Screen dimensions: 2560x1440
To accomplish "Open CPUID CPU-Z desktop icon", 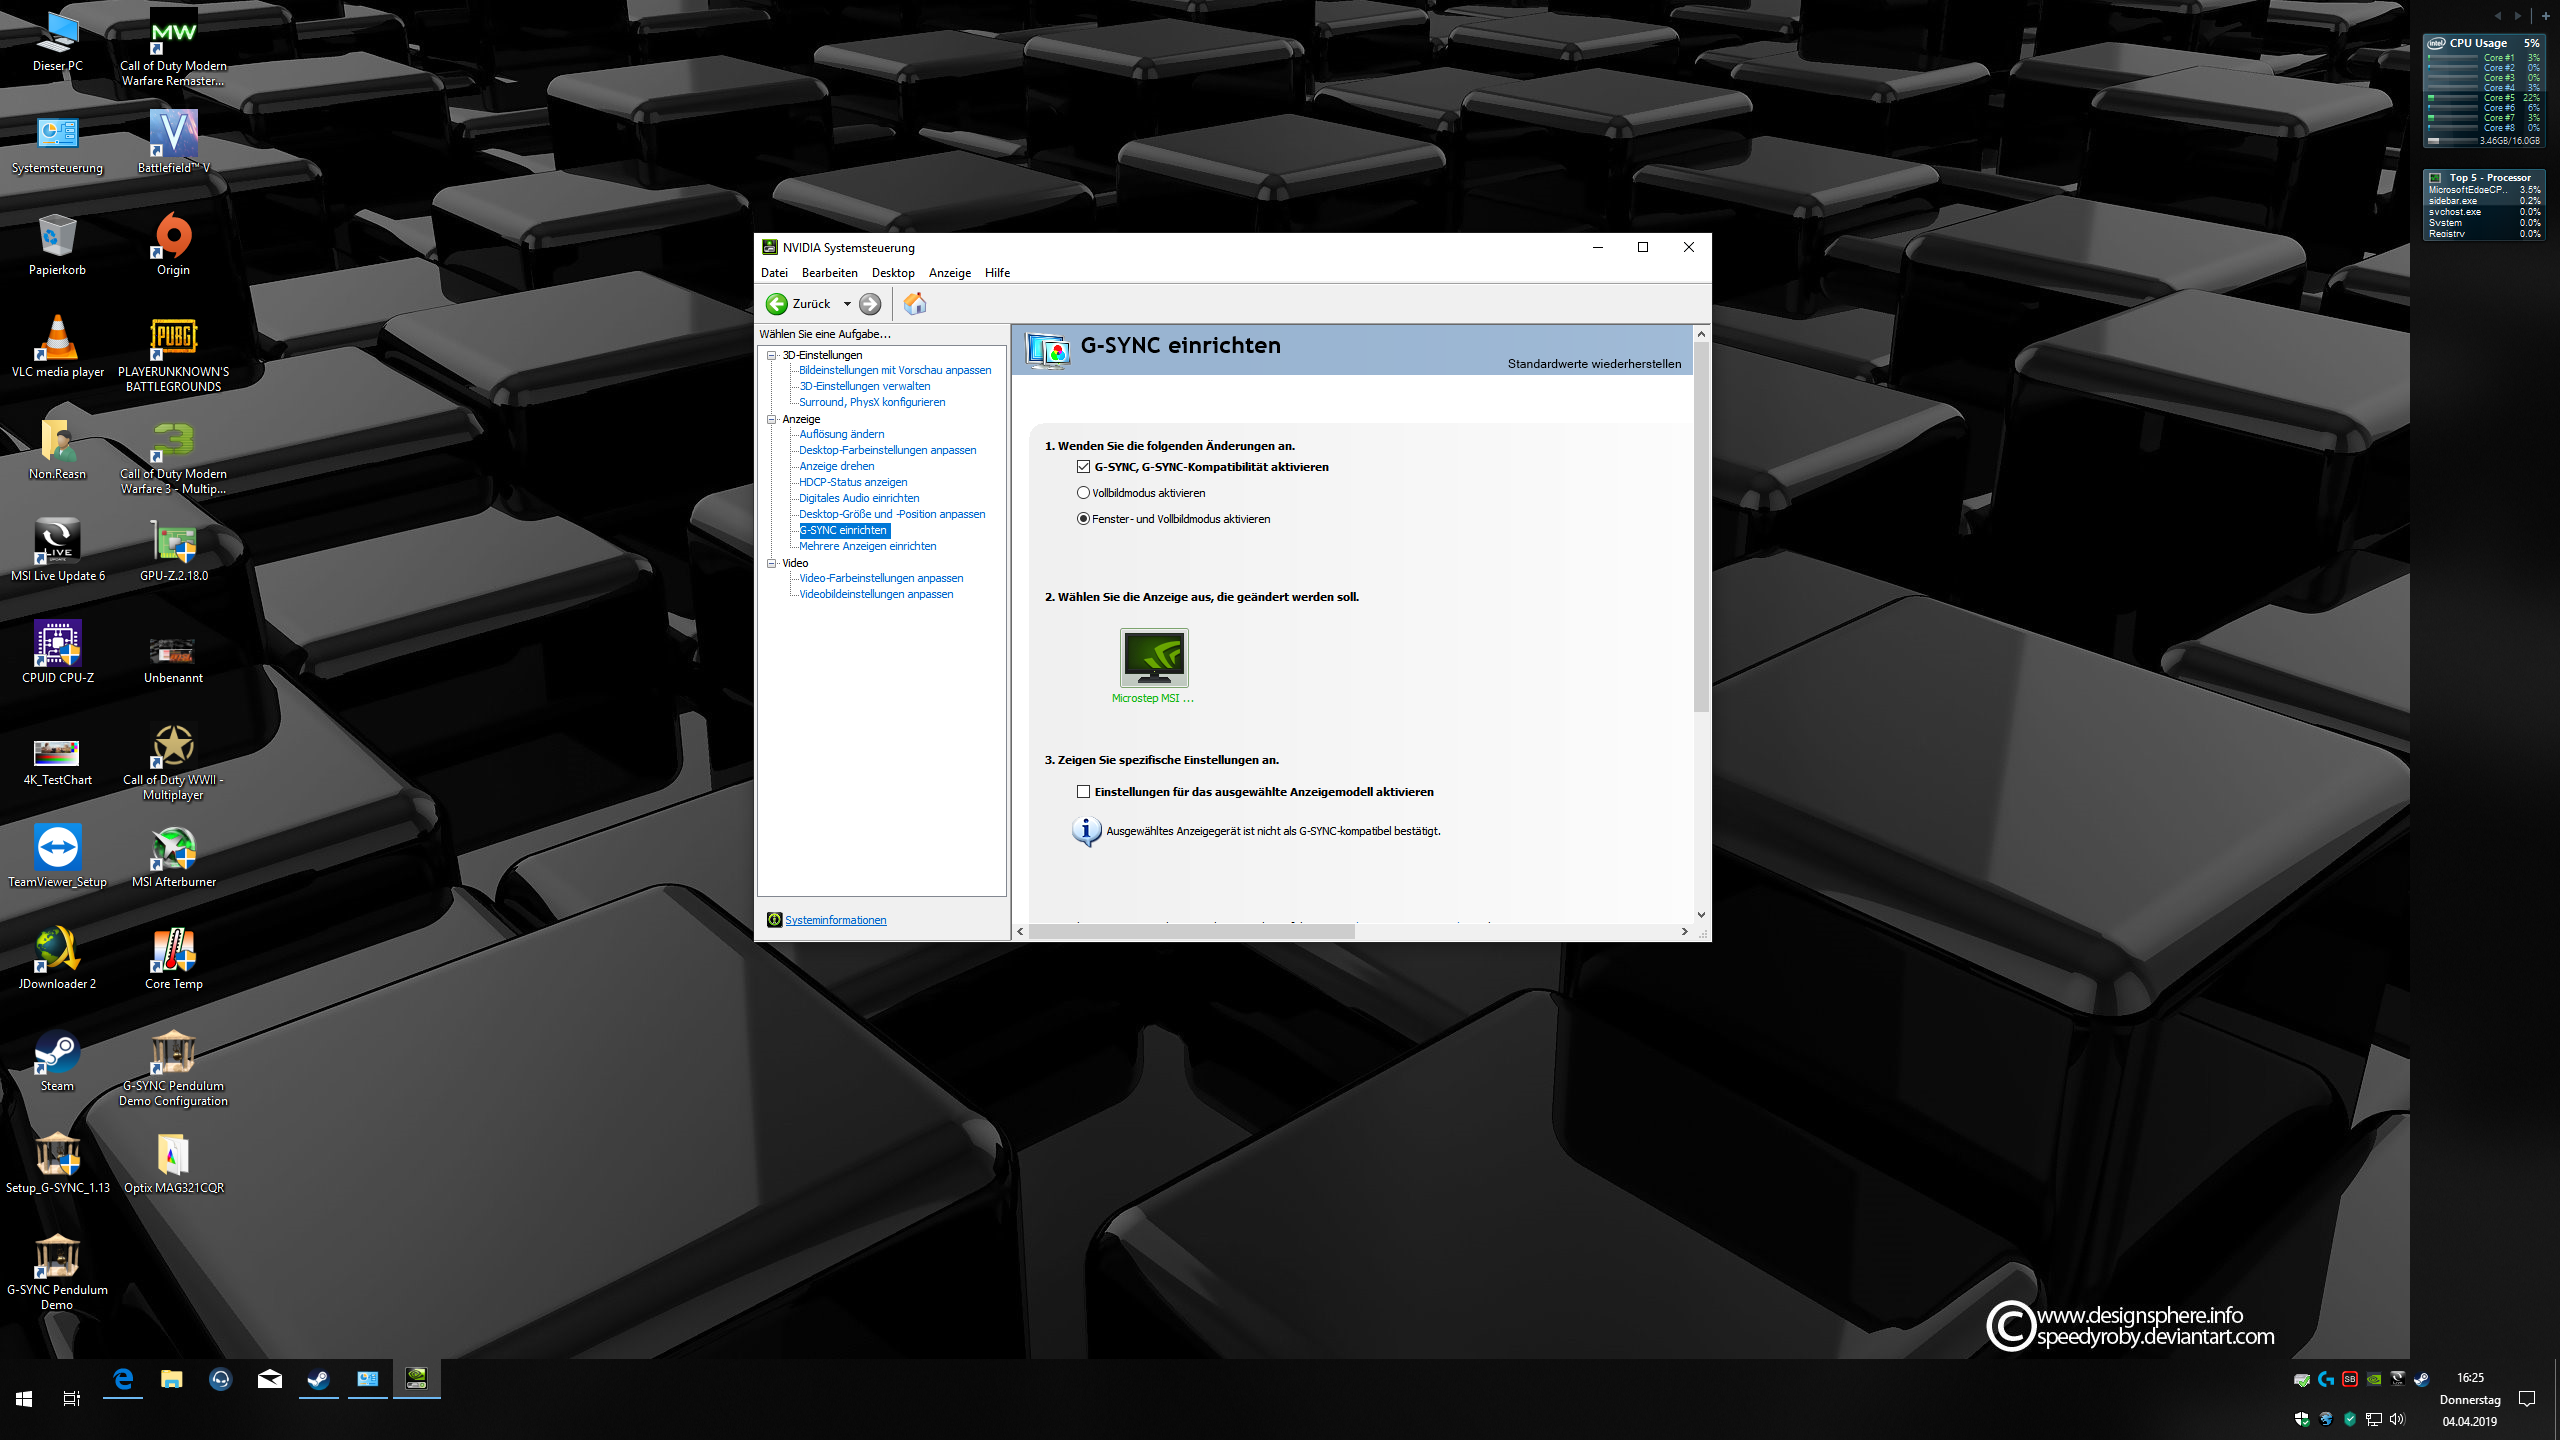I will 57,644.
